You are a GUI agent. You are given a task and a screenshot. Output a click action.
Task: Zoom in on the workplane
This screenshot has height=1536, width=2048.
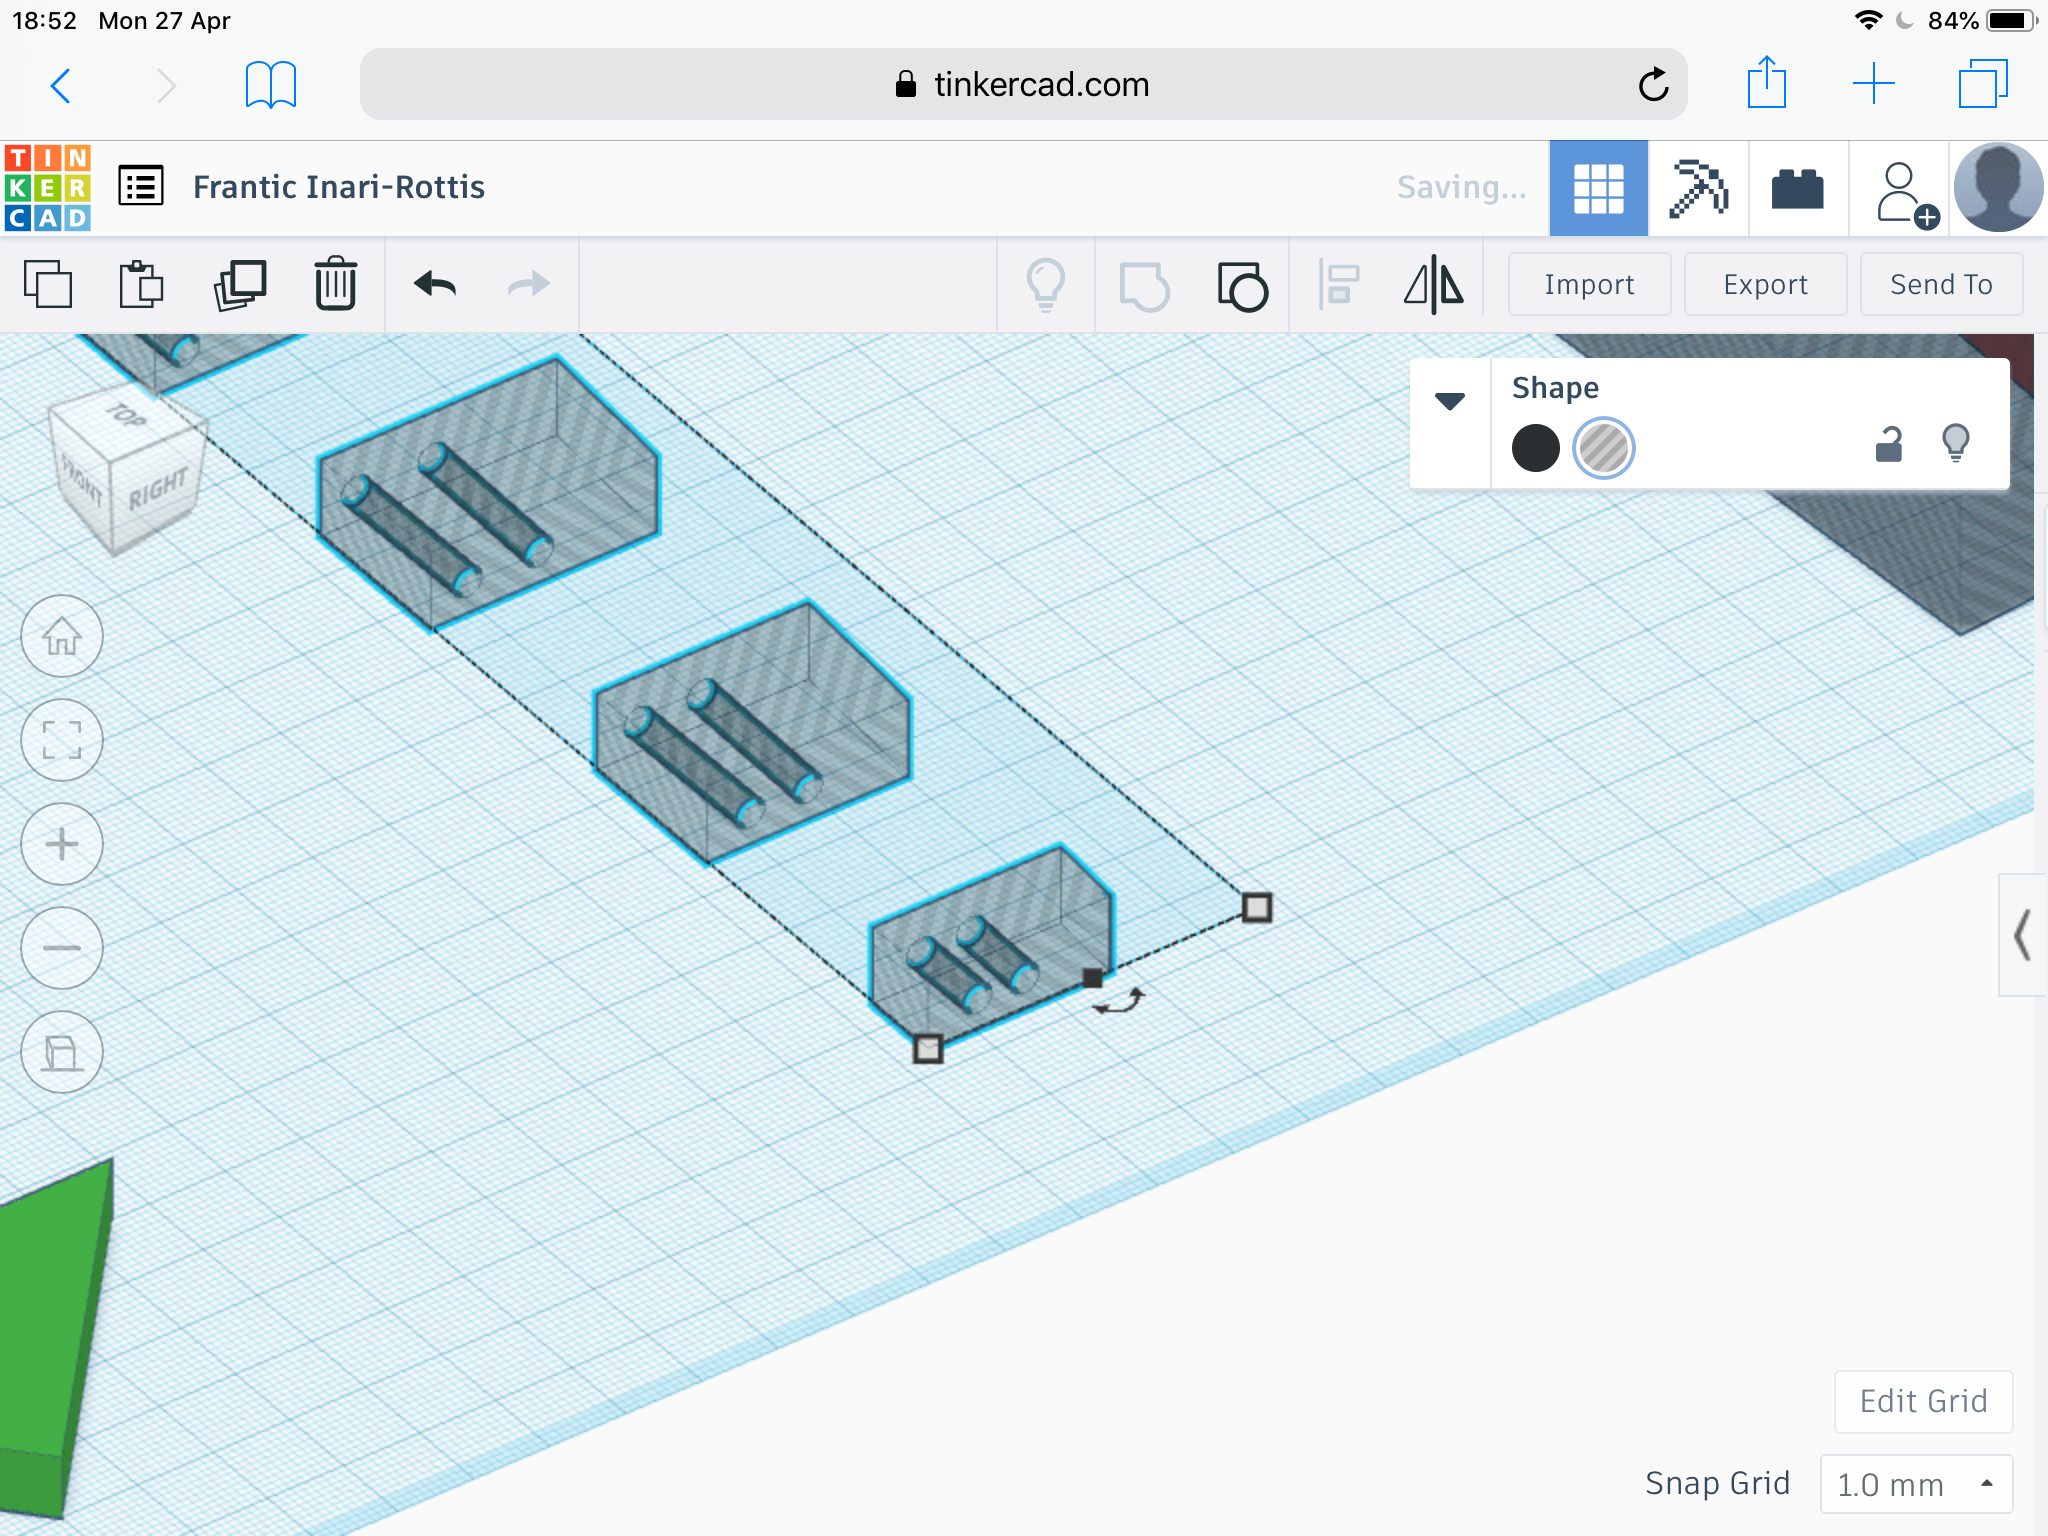pos(62,844)
